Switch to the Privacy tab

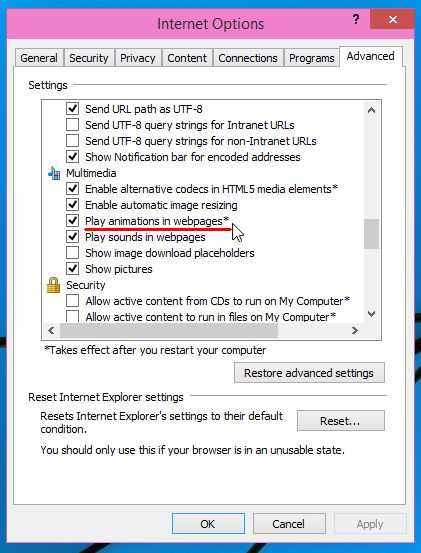tap(138, 58)
